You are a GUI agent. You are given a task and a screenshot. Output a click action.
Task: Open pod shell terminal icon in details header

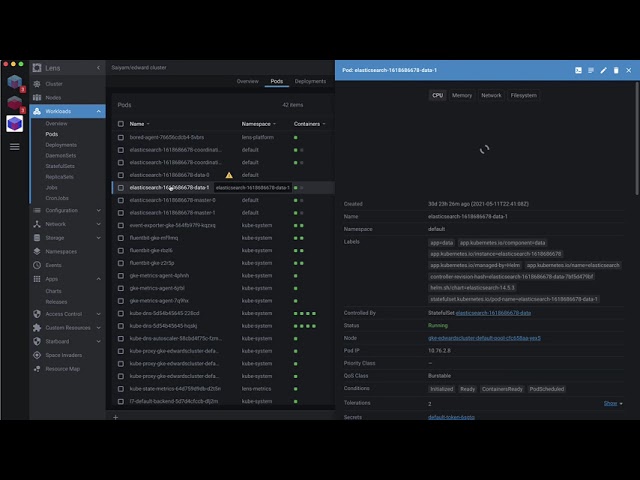coord(578,70)
